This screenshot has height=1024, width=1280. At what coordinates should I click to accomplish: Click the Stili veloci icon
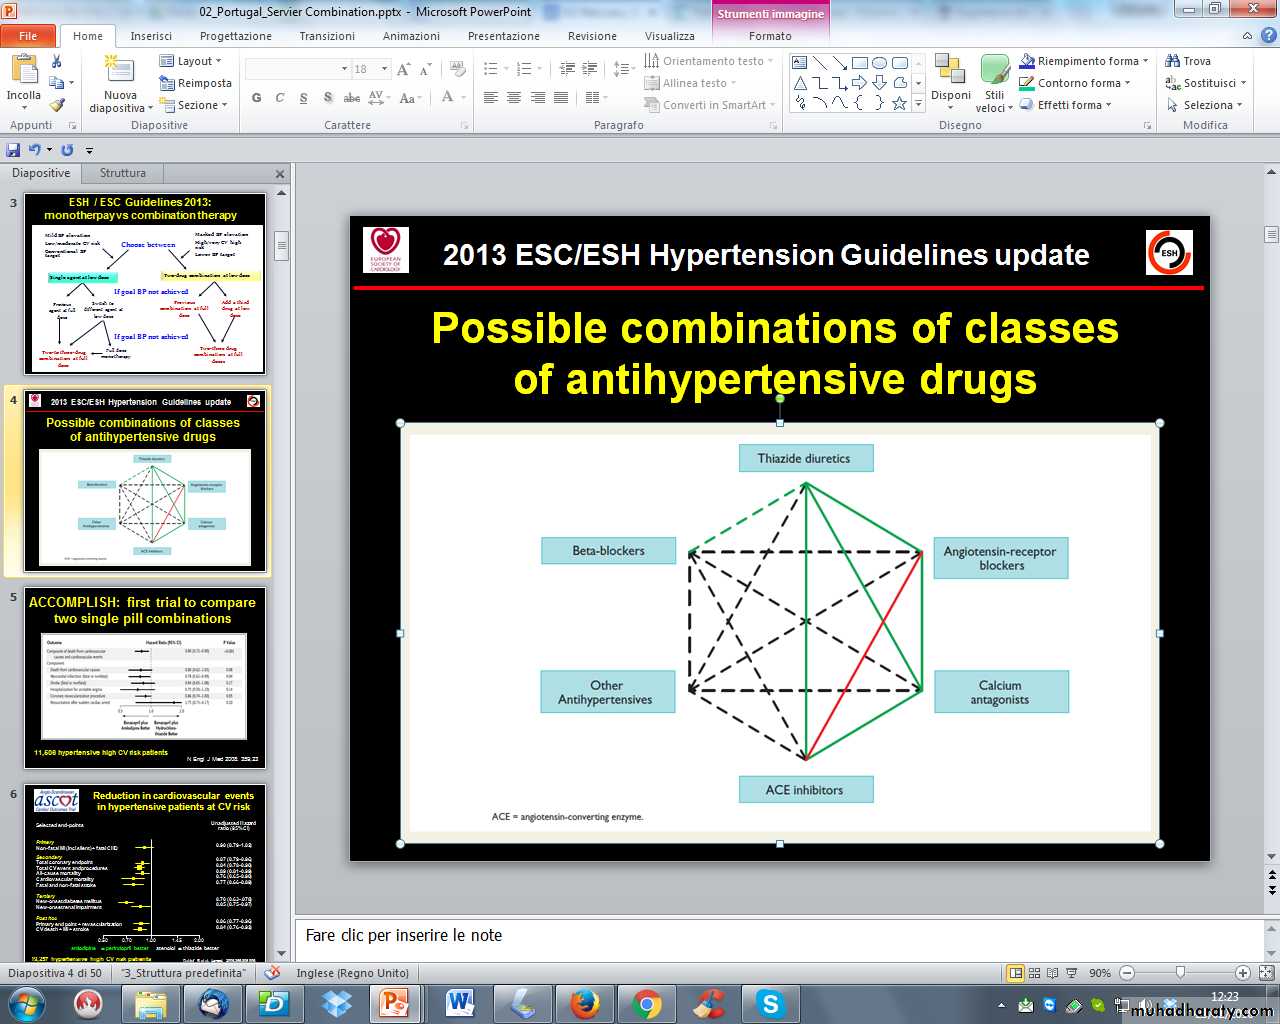tap(994, 82)
